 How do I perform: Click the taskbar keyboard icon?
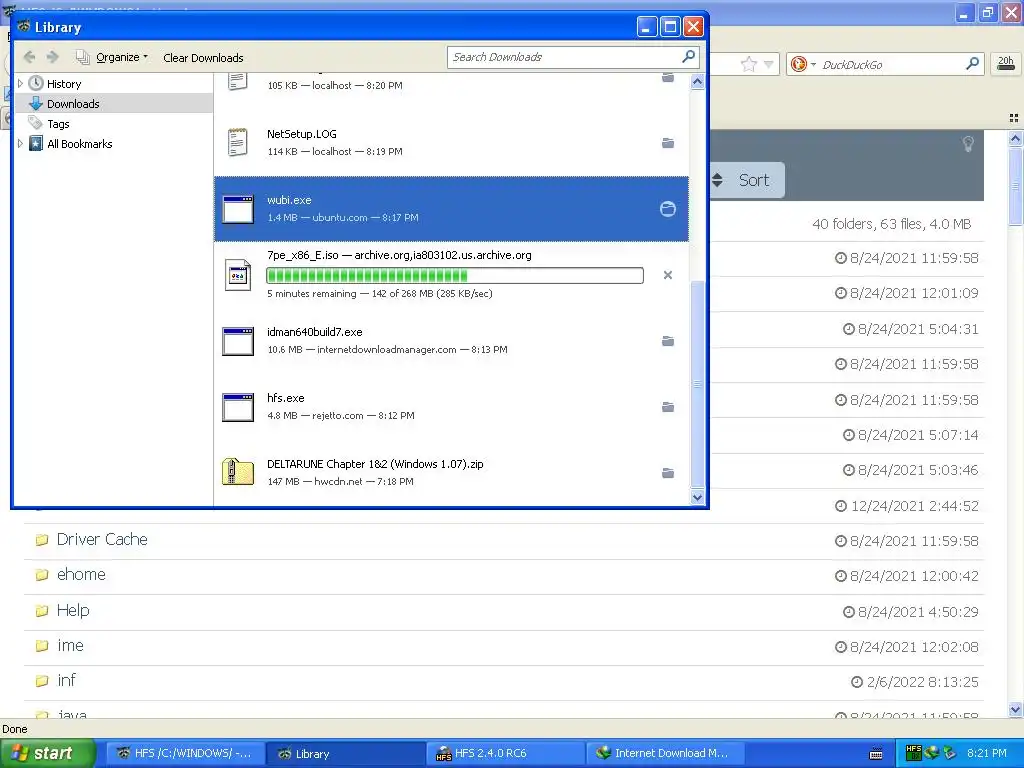click(x=876, y=754)
